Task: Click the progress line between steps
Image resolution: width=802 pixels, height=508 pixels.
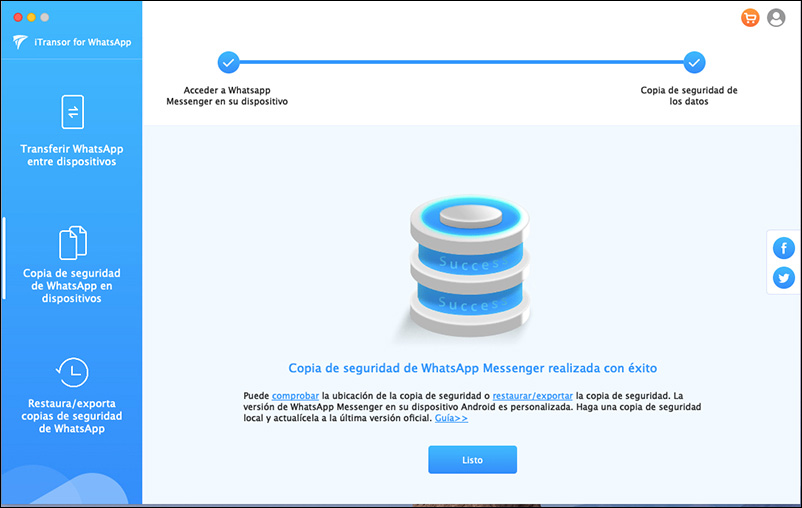Action: pos(461,62)
